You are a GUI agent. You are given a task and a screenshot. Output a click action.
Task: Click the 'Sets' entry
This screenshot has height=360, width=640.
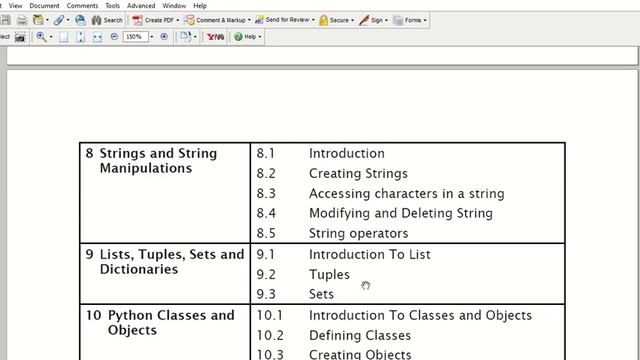pos(321,294)
